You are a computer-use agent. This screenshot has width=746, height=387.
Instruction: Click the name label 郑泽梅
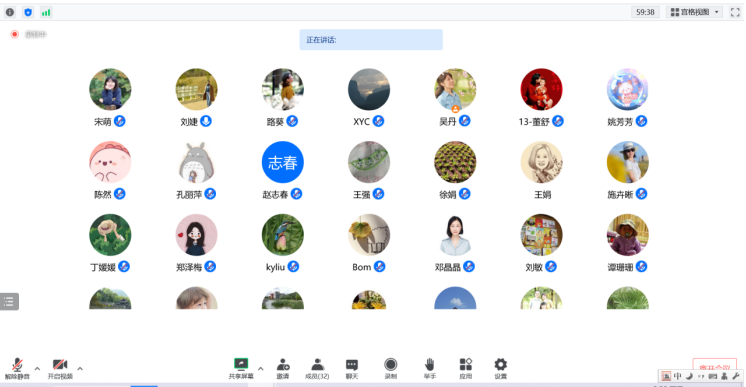[189, 267]
